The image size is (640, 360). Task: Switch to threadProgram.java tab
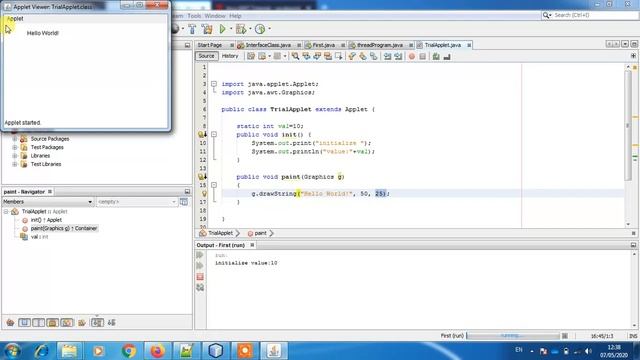coord(380,45)
